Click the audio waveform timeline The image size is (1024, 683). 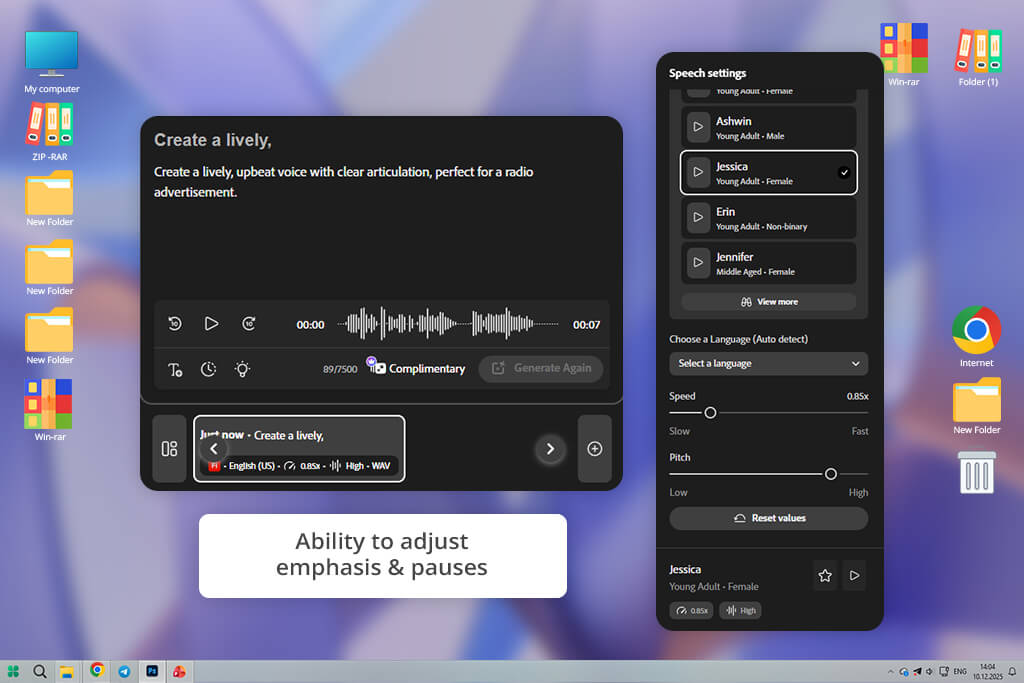448,324
